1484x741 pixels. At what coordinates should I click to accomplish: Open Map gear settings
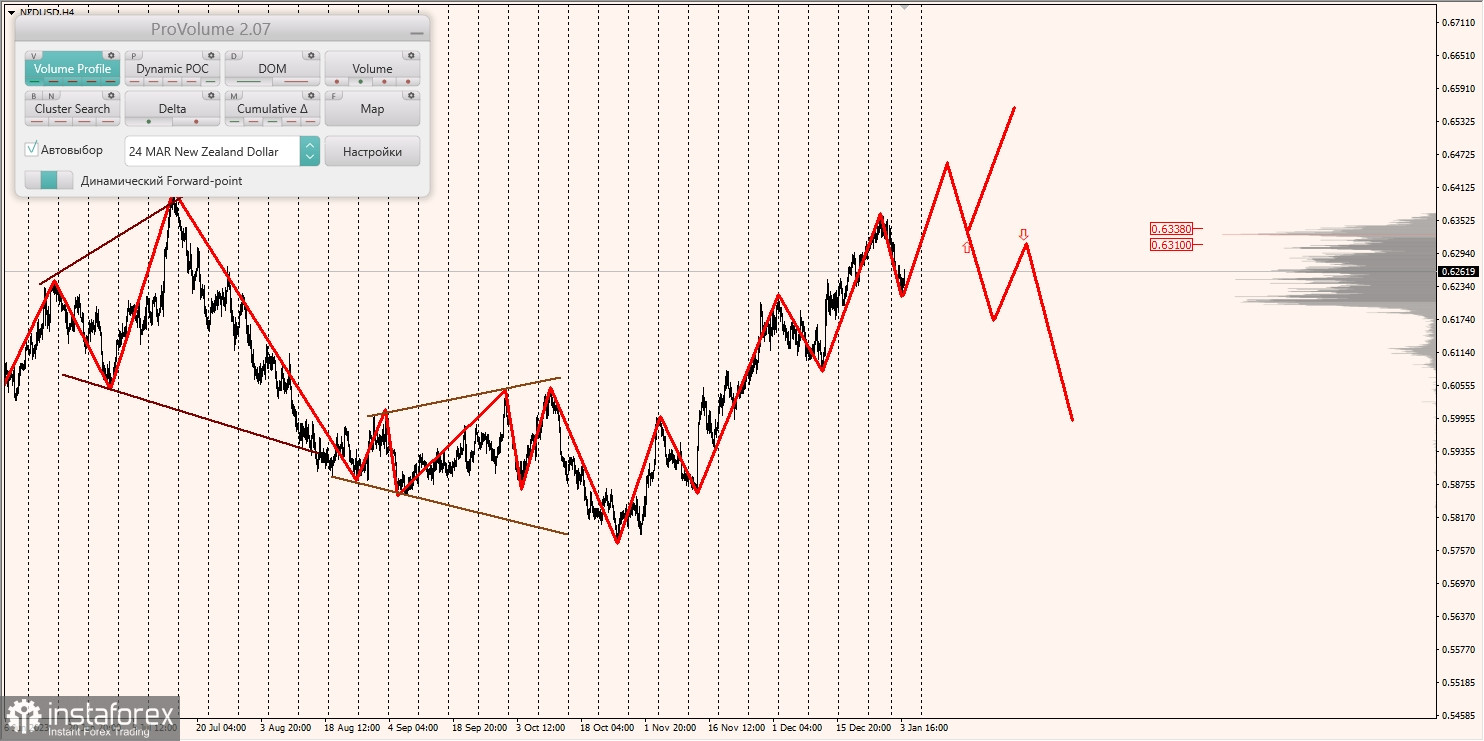(x=411, y=96)
